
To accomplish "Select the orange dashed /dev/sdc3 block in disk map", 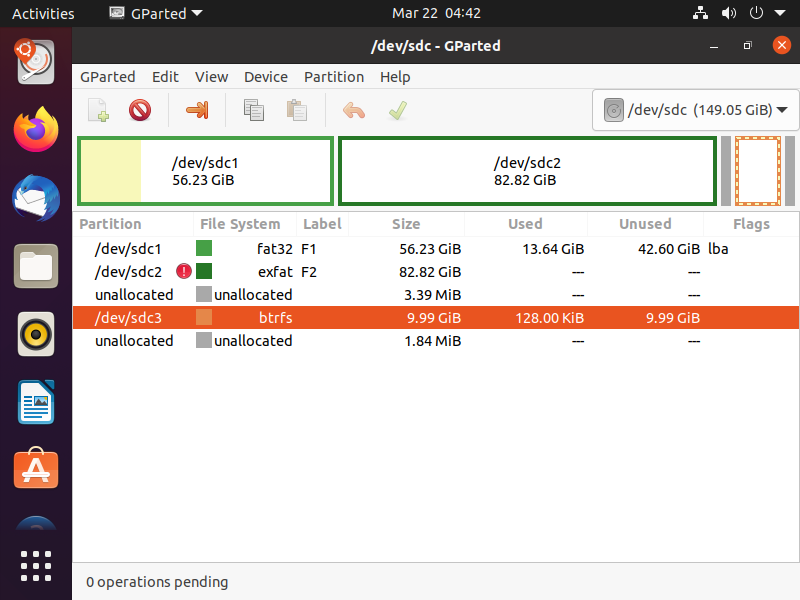I will pos(758,171).
